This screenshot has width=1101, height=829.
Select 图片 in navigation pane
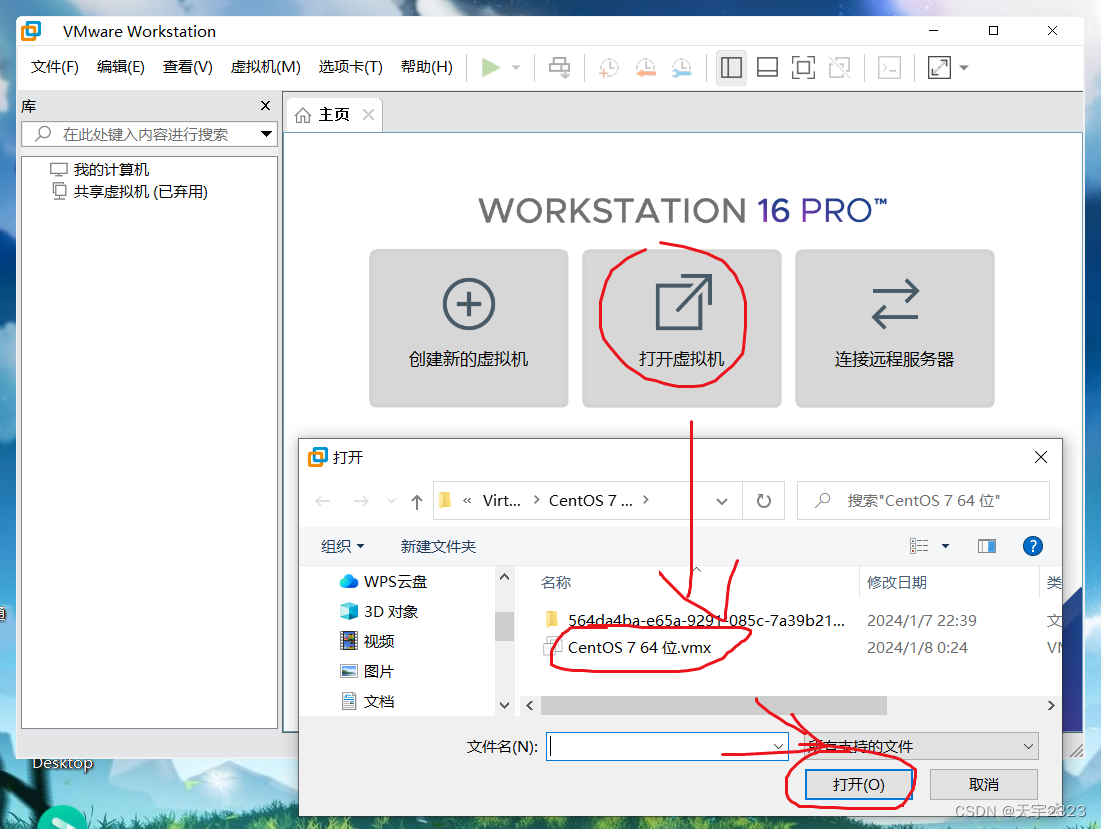click(367, 671)
